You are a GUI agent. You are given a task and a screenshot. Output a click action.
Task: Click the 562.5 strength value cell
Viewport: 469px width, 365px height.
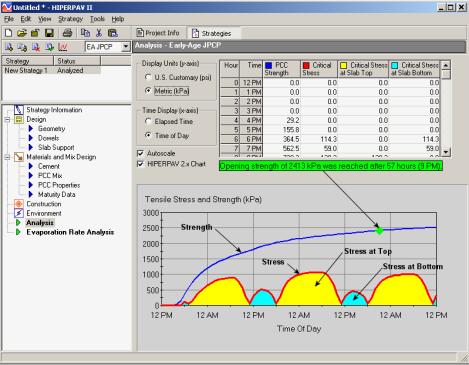pos(282,148)
